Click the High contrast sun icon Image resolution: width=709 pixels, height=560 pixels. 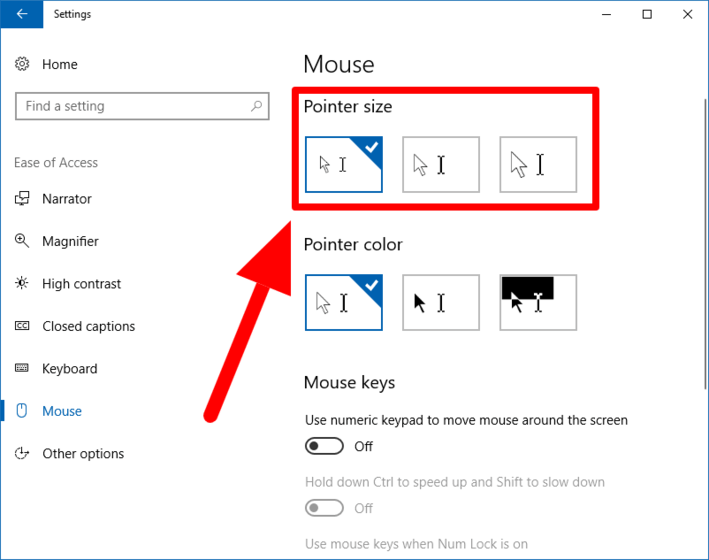(x=23, y=284)
